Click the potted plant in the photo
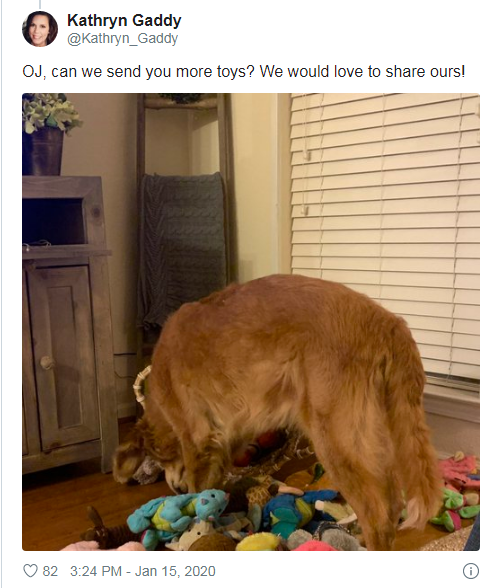The height and width of the screenshot is (588, 499). 47,134
